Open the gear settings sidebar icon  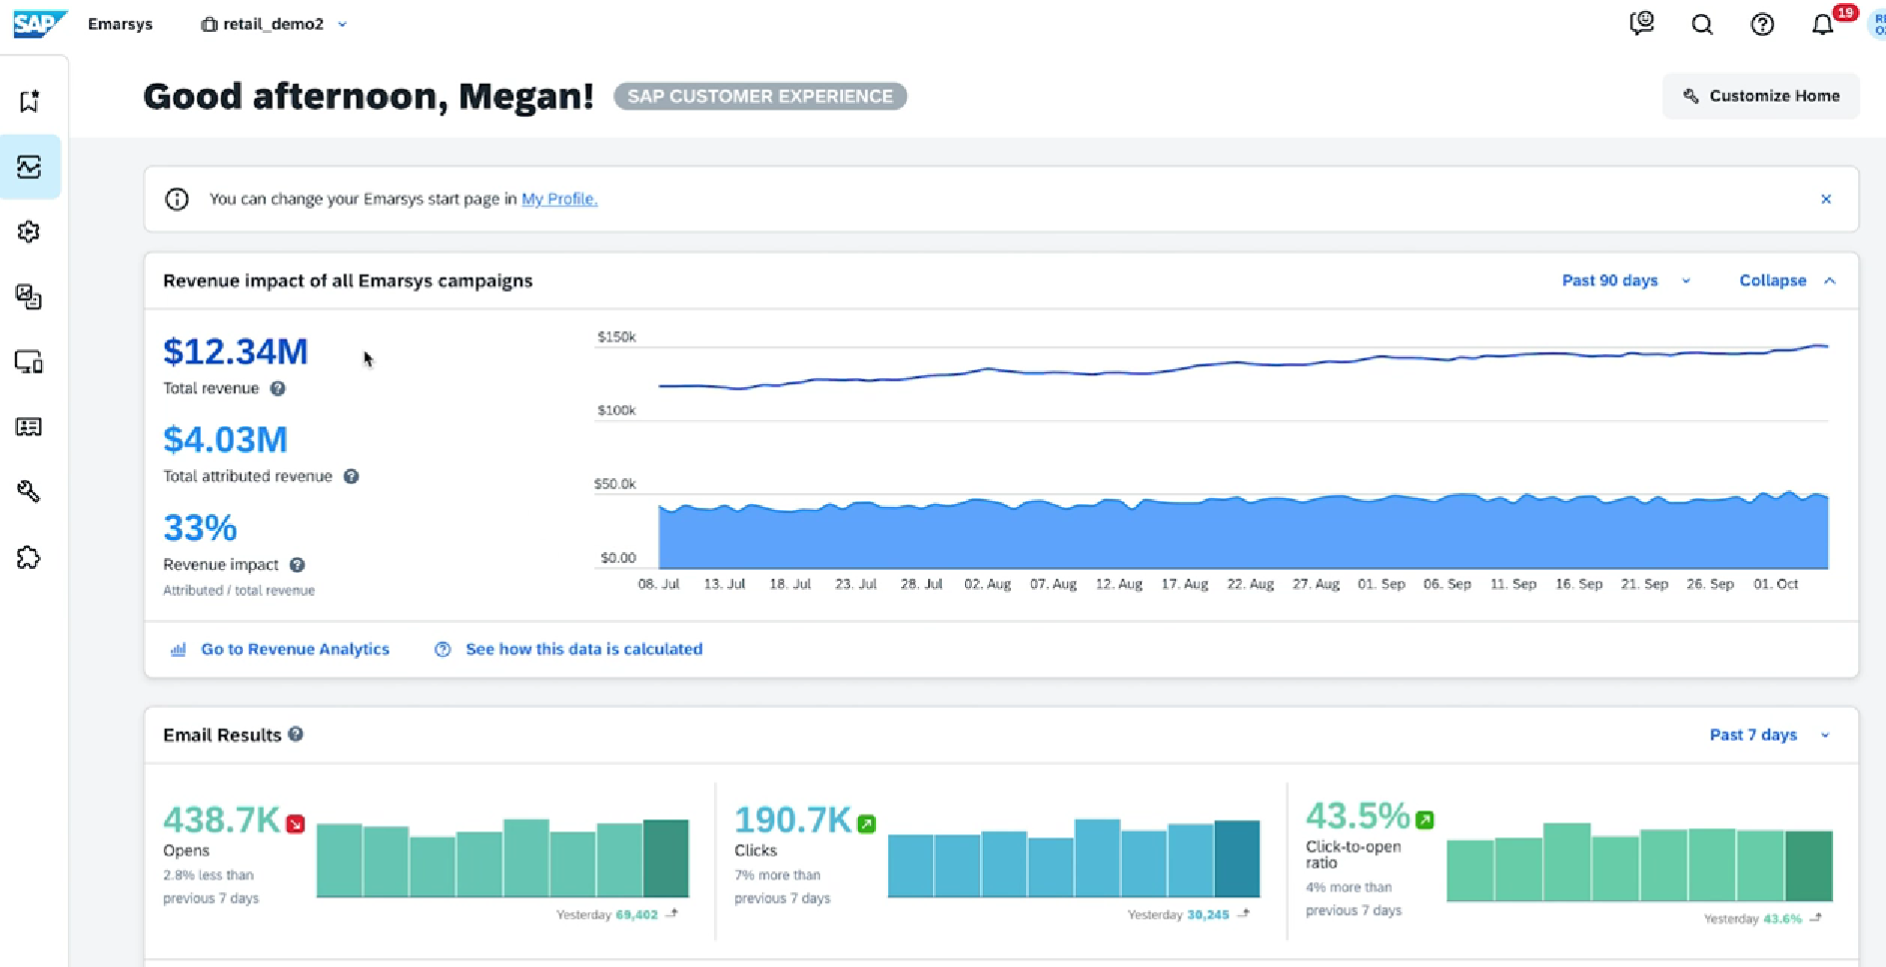29,232
